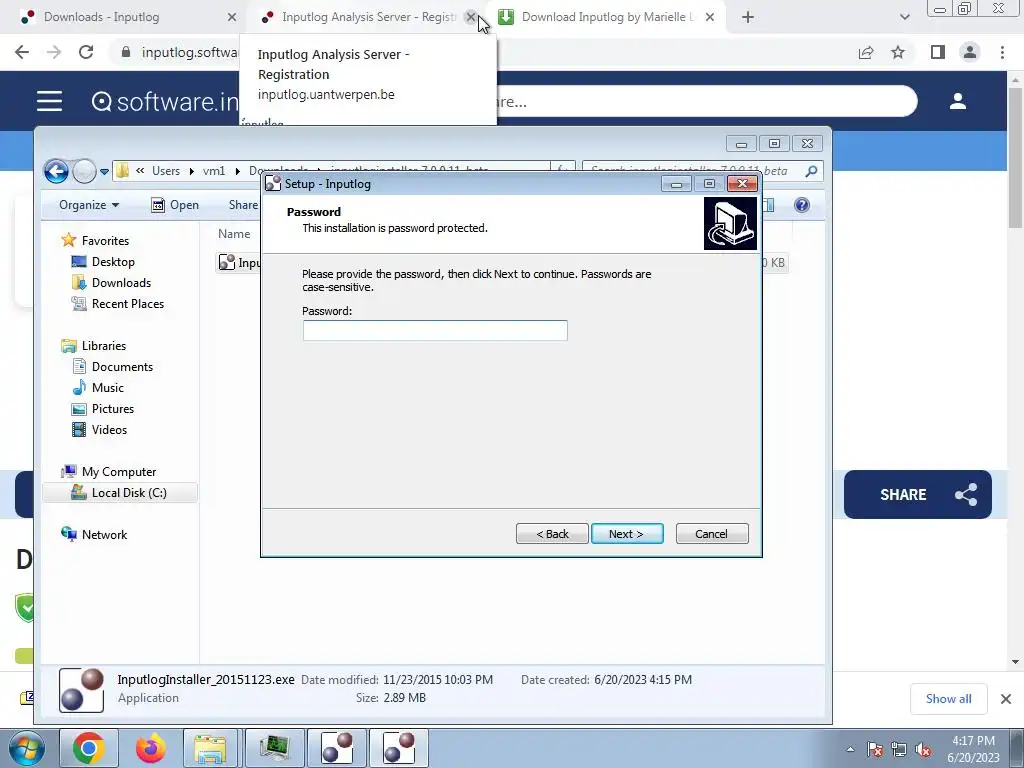The image size is (1024, 768).
Task: Cancel the Inputlog installation
Action: pyautogui.click(x=712, y=534)
